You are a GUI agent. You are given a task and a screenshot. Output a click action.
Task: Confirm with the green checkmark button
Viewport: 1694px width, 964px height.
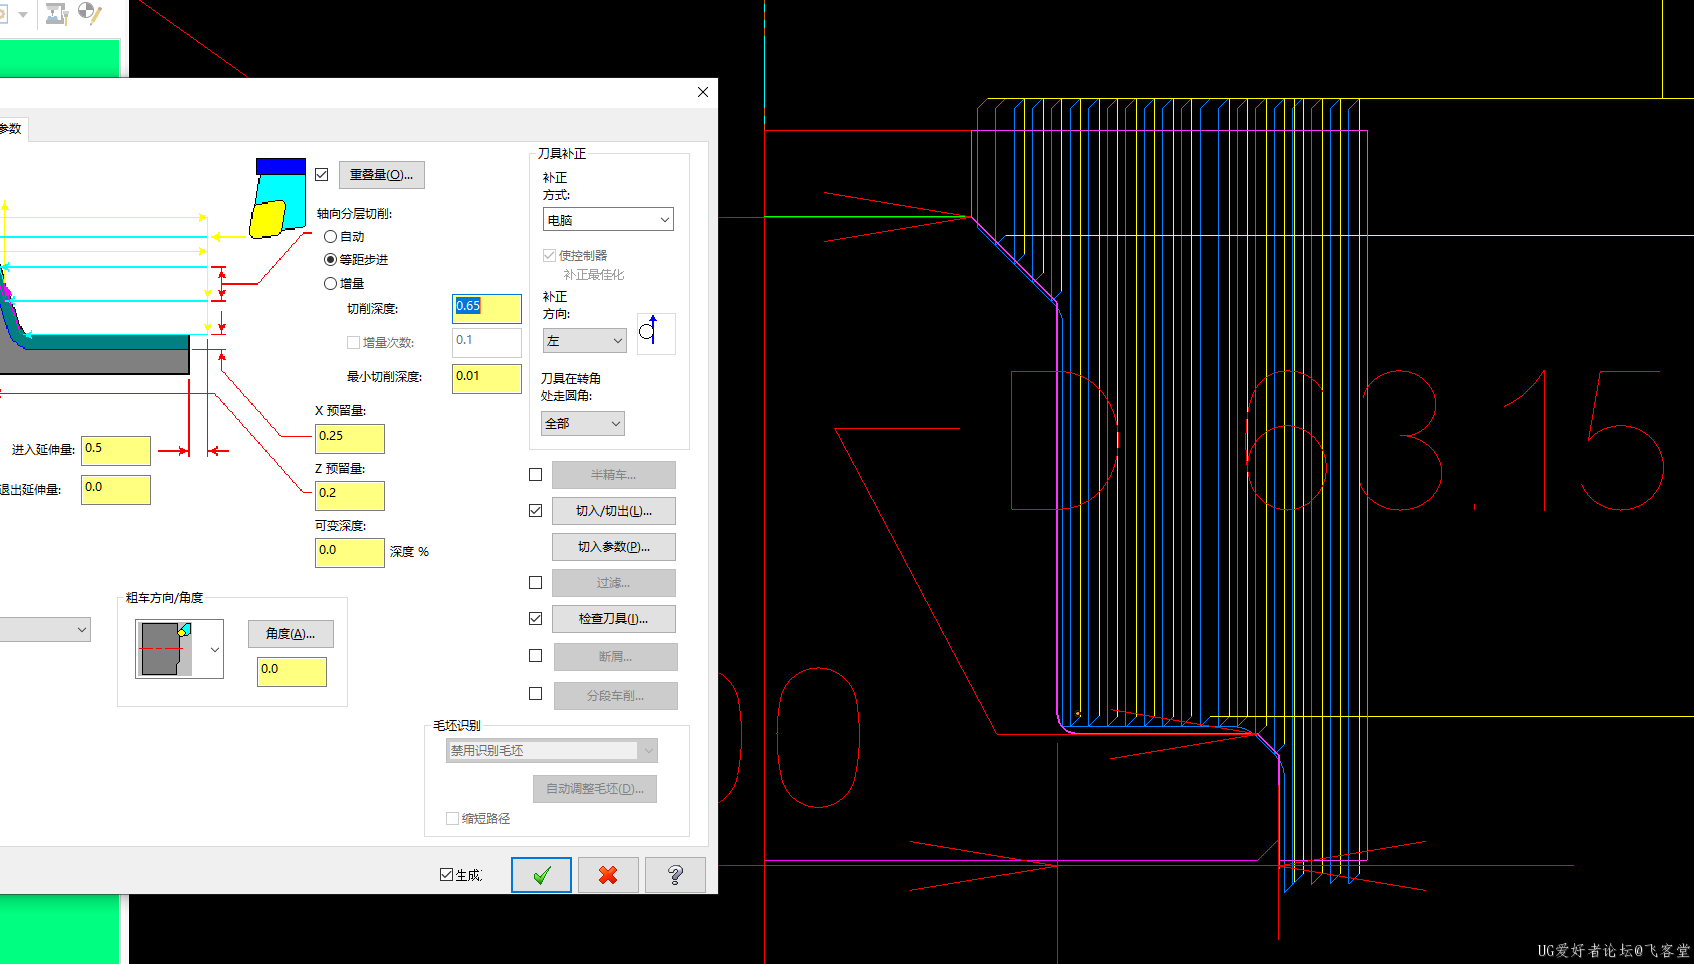(x=541, y=875)
